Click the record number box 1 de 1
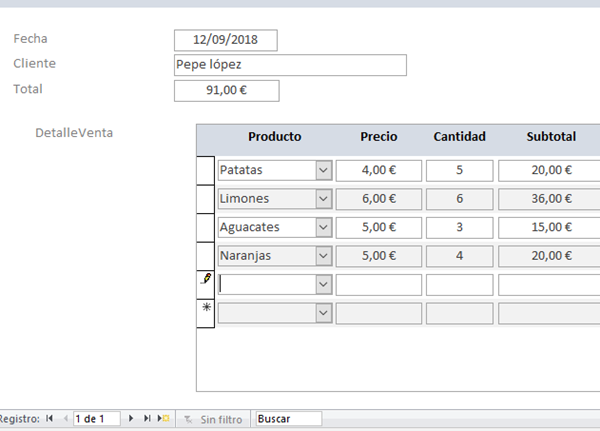 click(x=97, y=419)
